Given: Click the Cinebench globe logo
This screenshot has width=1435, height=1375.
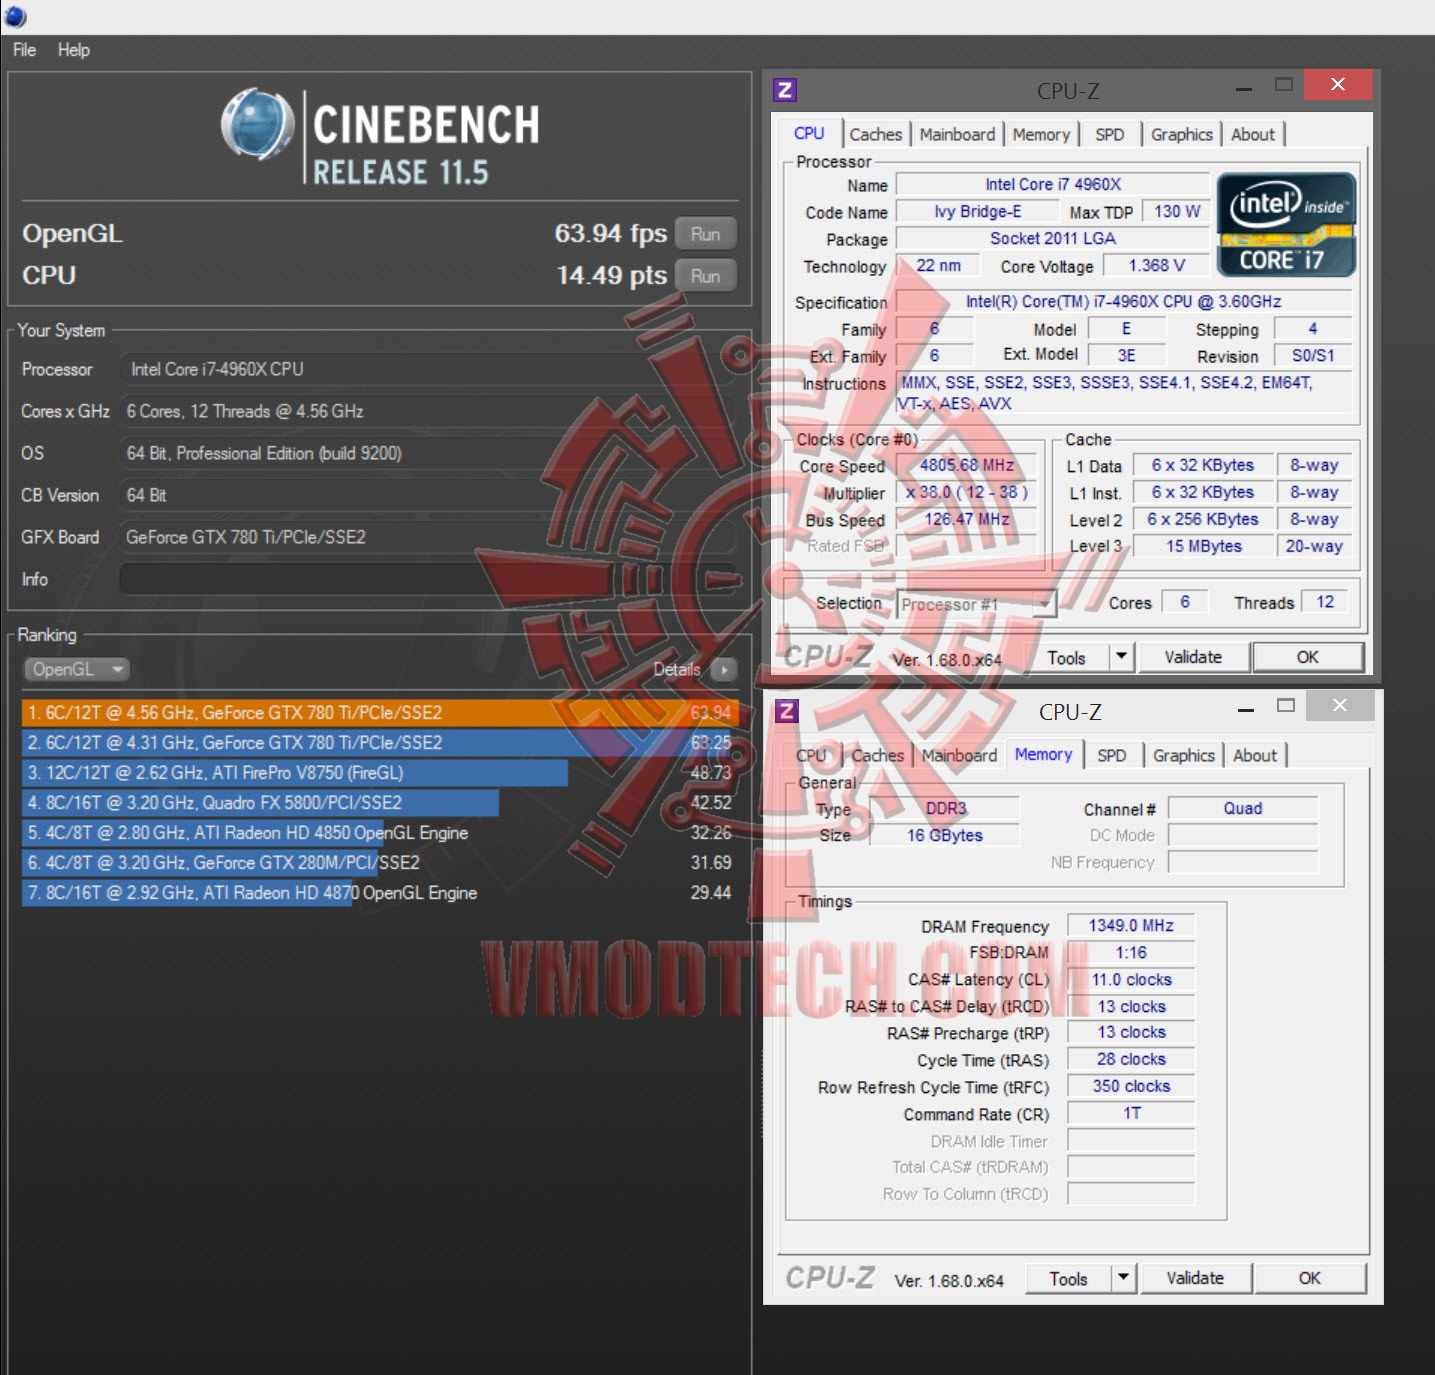Looking at the screenshot, I should tap(258, 125).
